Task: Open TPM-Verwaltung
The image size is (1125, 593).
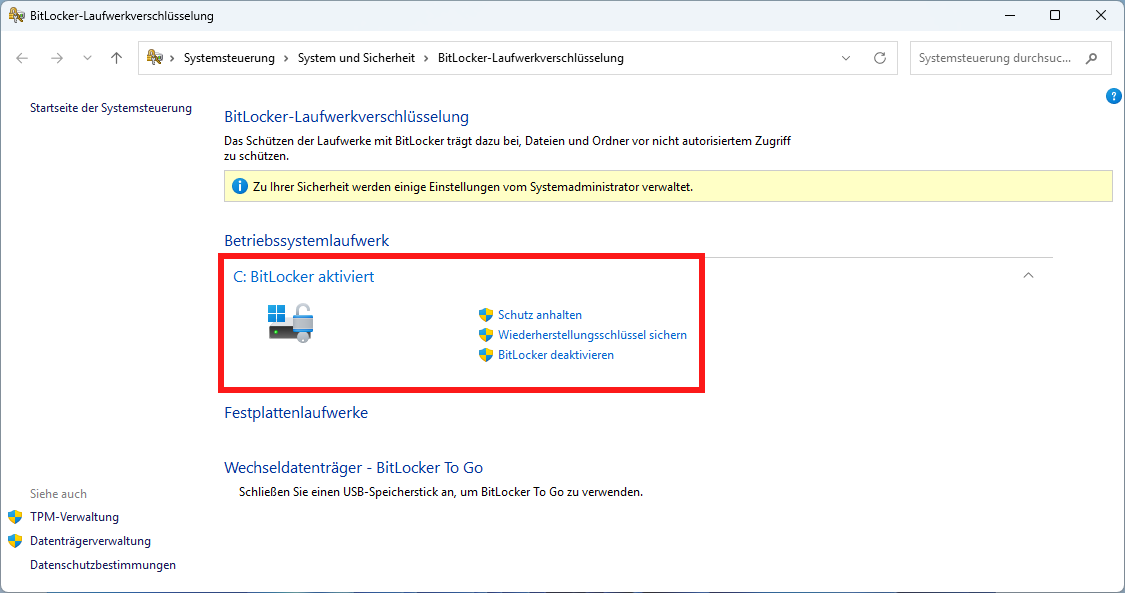Action: click(x=75, y=517)
